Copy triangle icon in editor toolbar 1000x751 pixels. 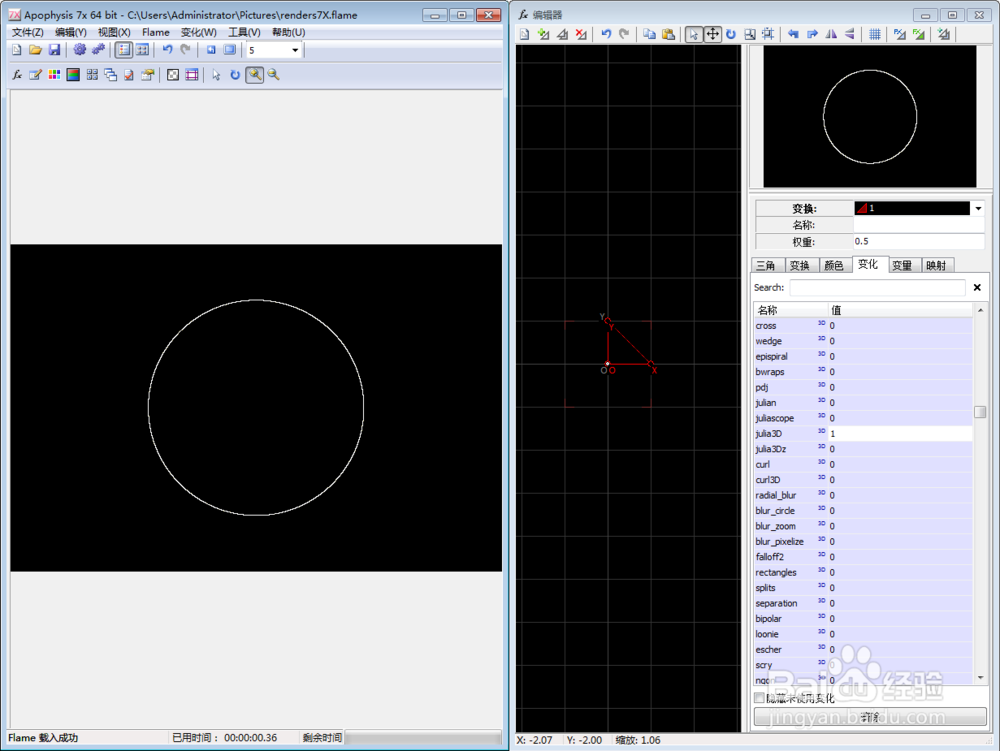tap(649, 34)
